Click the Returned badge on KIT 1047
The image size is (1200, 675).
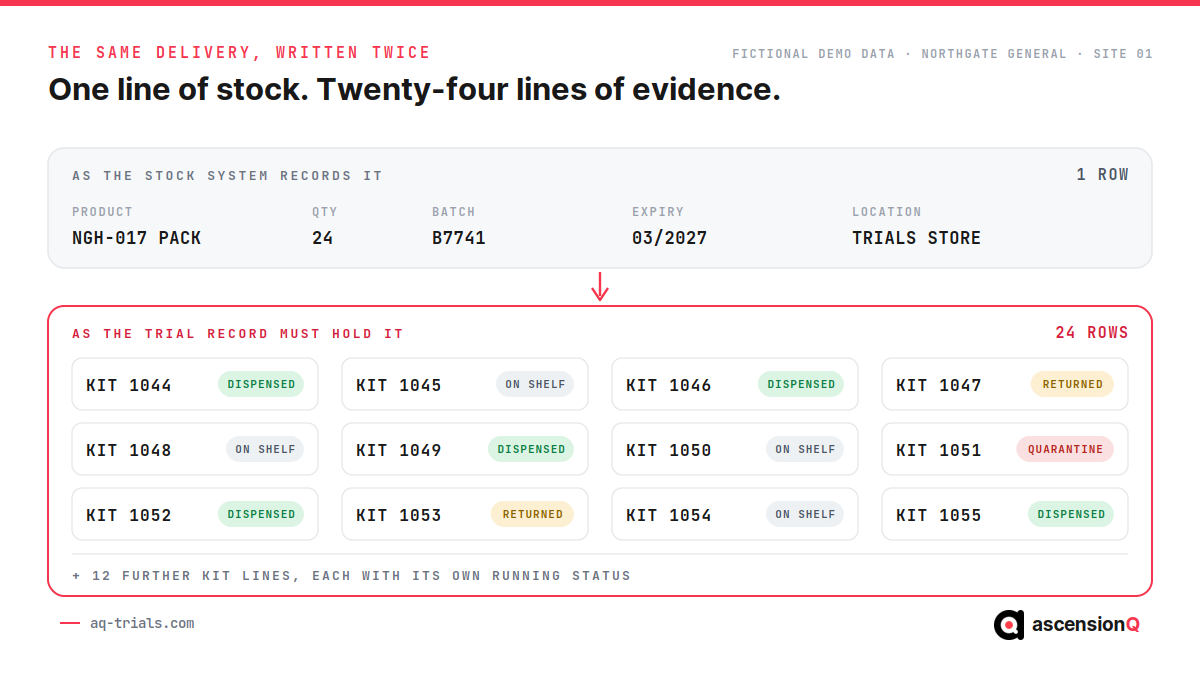[1073, 384]
